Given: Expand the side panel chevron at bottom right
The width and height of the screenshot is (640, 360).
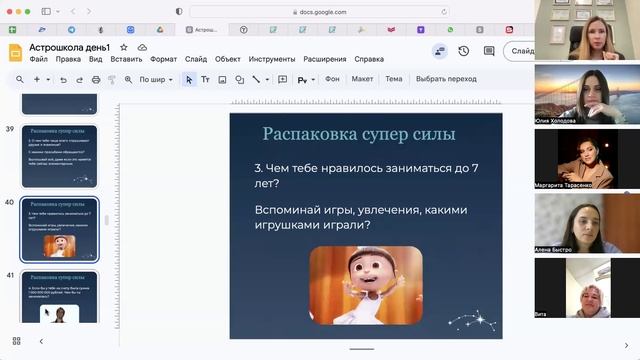Looking at the screenshot, I should [x=627, y=346].
